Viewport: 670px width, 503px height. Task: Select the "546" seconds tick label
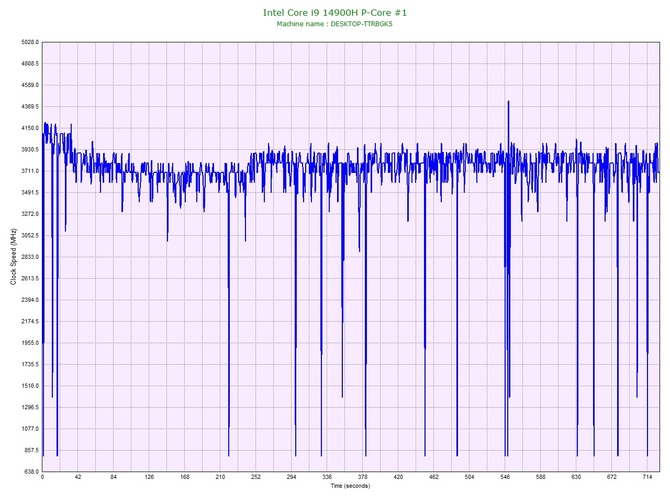505,477
